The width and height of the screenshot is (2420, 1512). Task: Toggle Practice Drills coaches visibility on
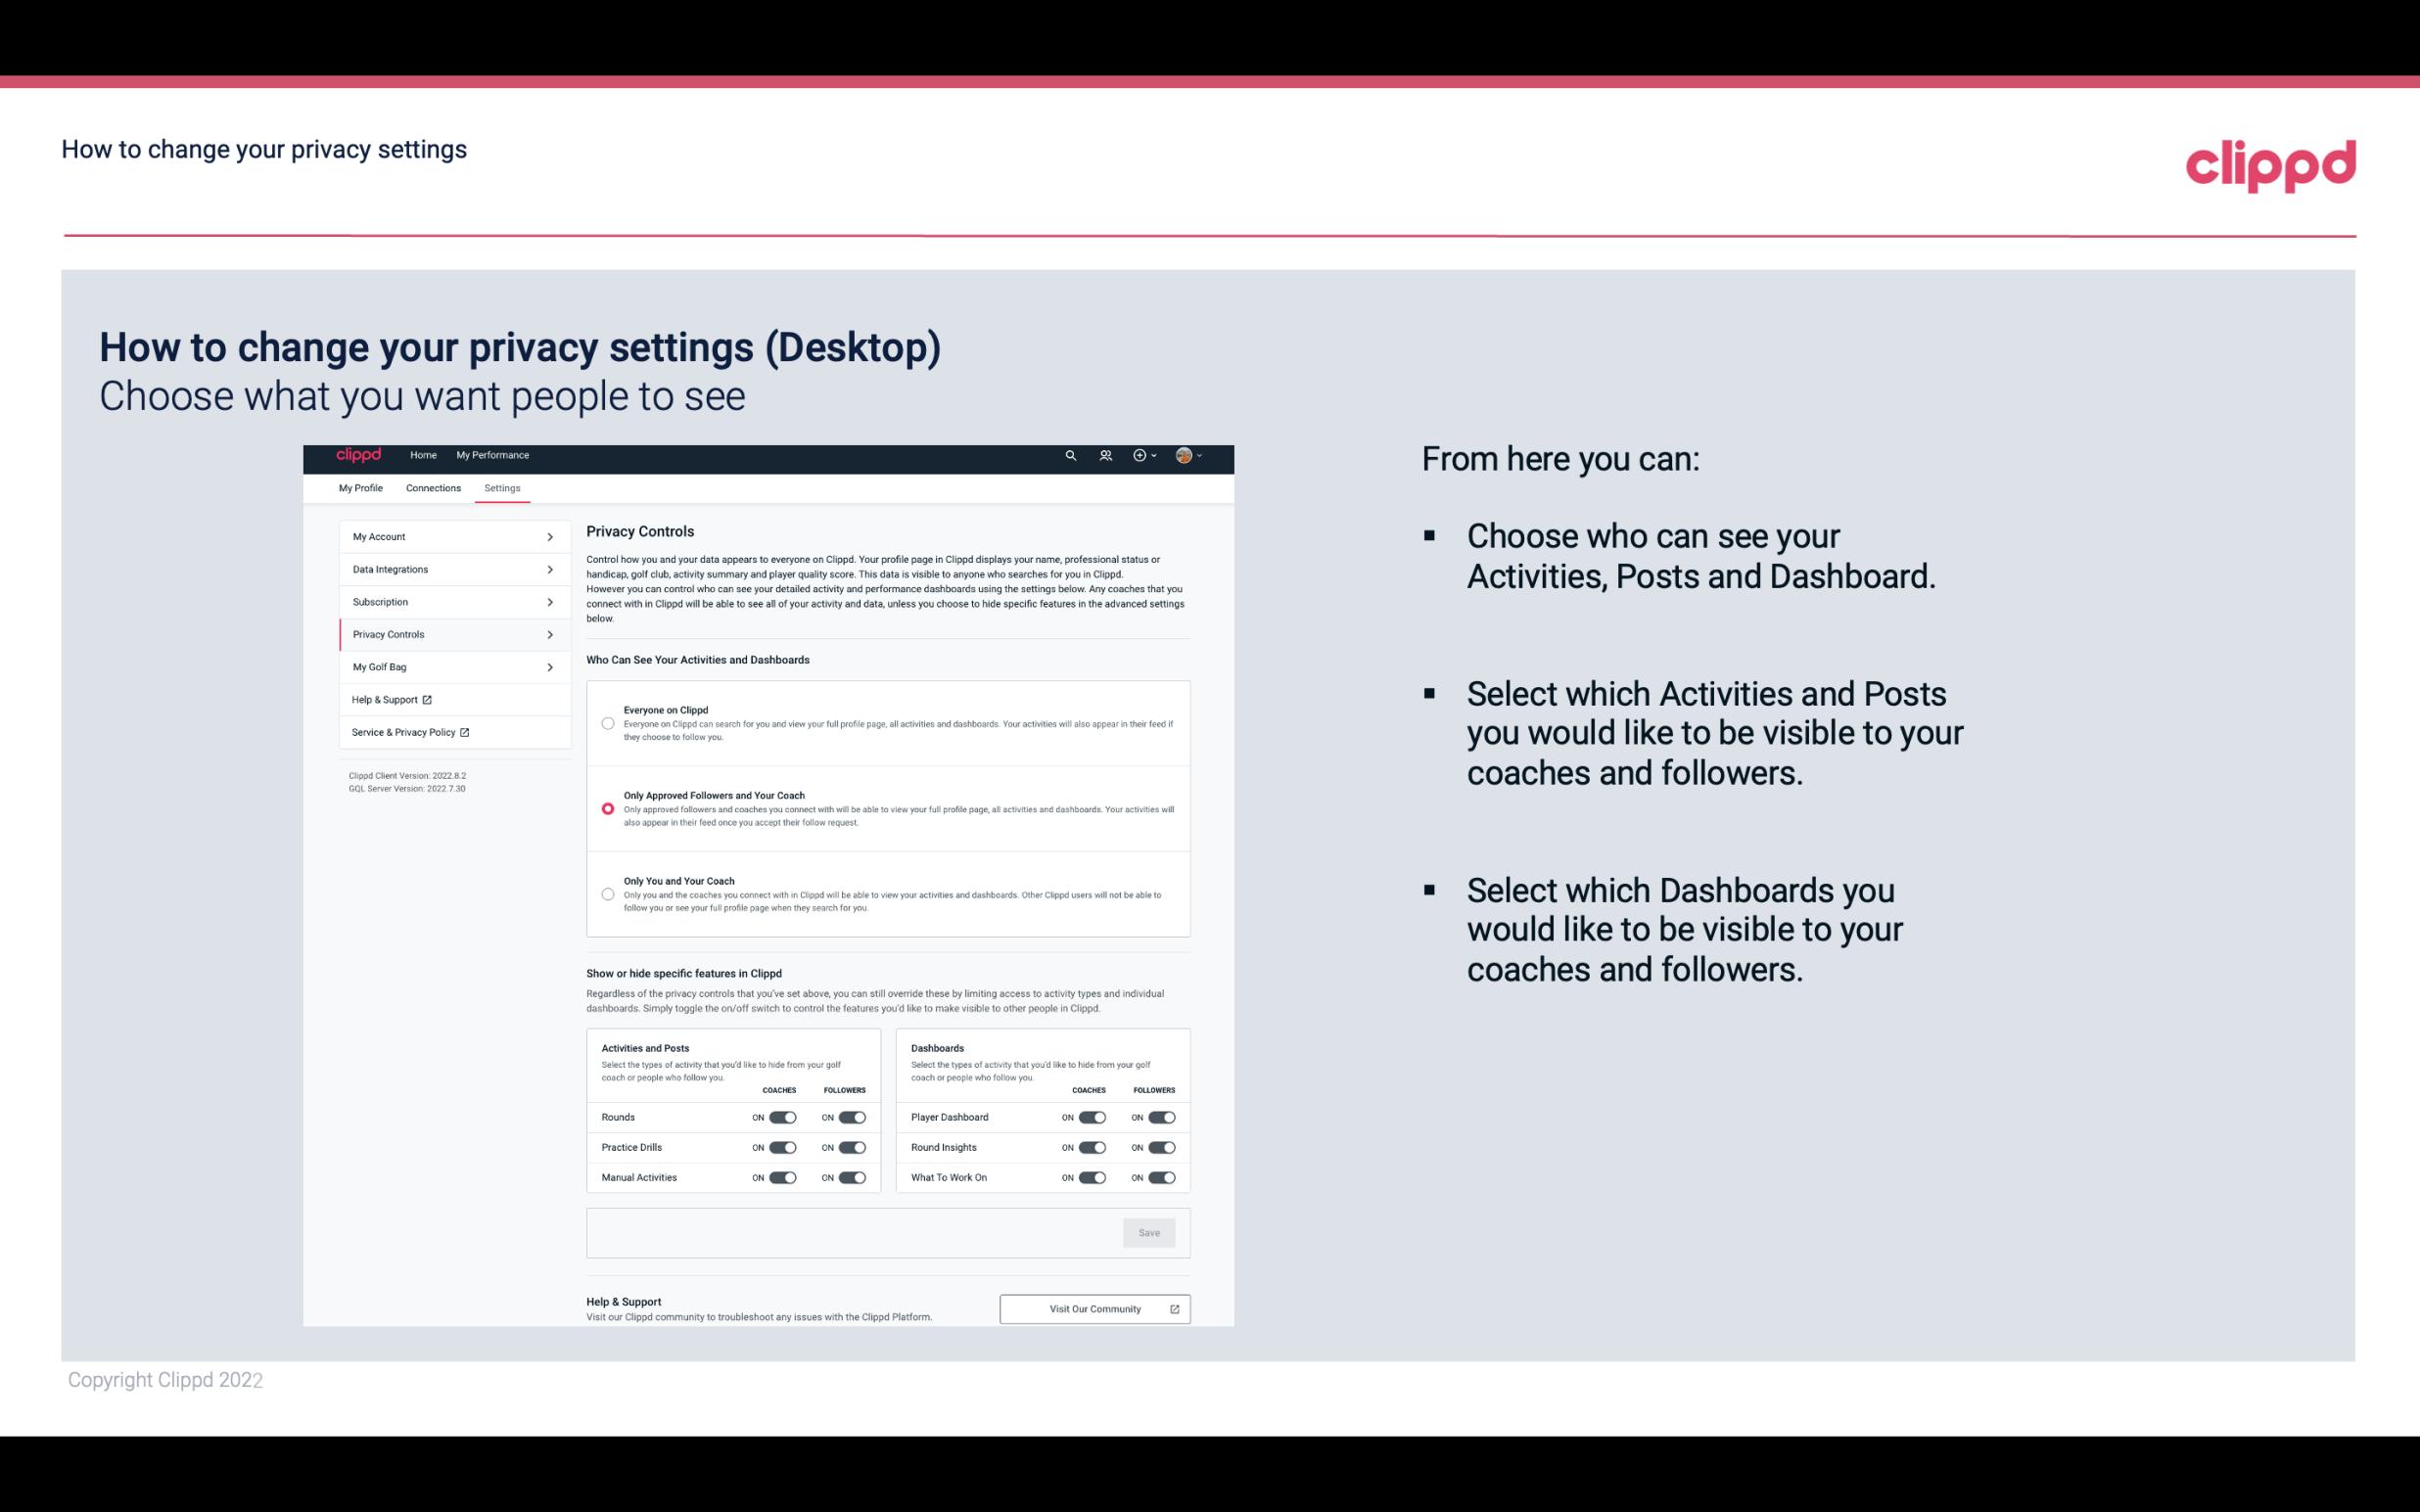[x=780, y=1148]
